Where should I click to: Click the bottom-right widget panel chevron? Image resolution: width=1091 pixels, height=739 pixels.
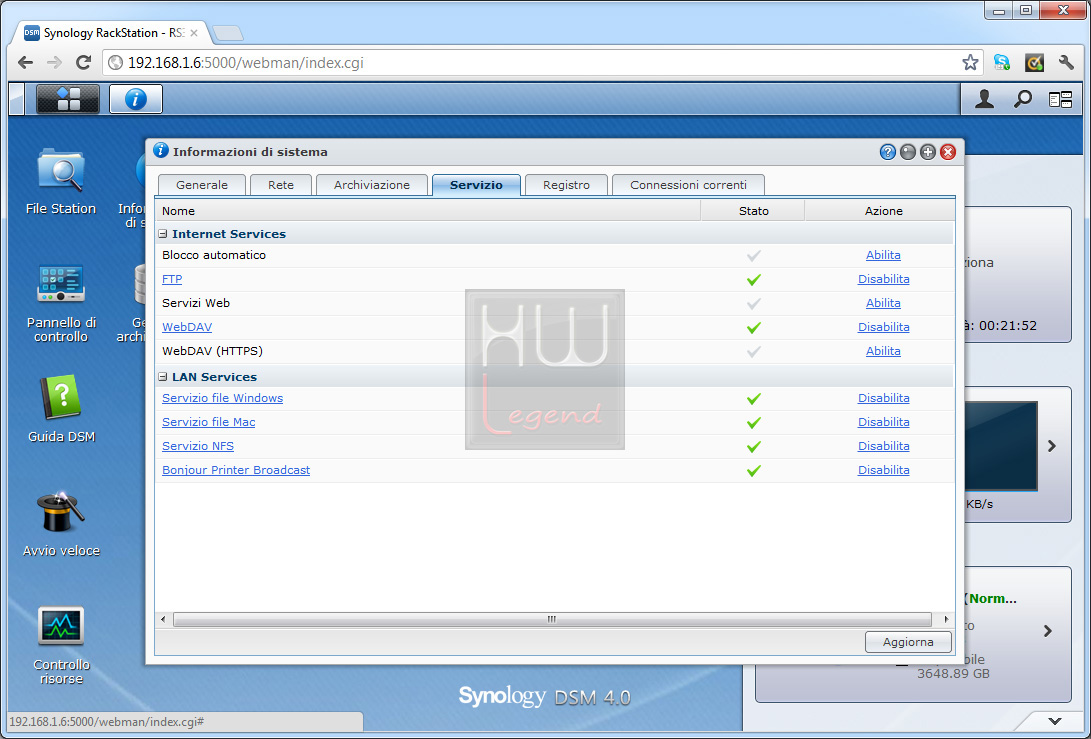tap(1055, 722)
